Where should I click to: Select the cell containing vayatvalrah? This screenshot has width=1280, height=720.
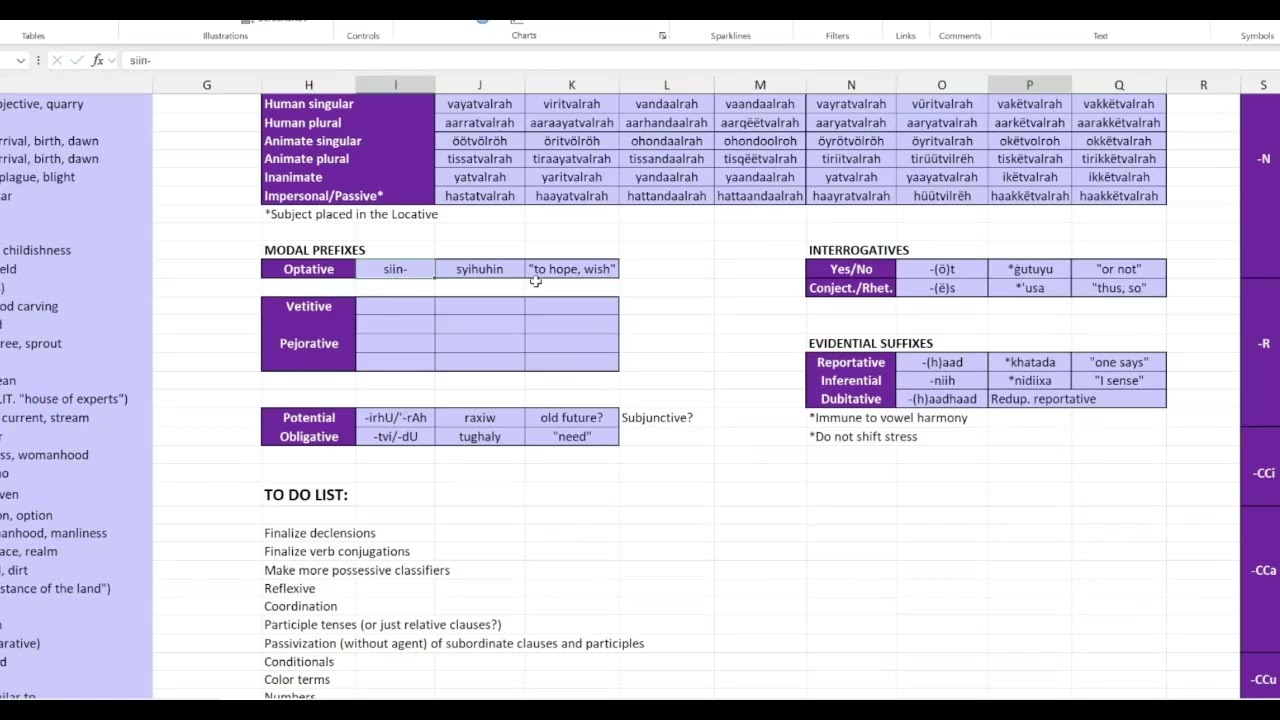(479, 104)
